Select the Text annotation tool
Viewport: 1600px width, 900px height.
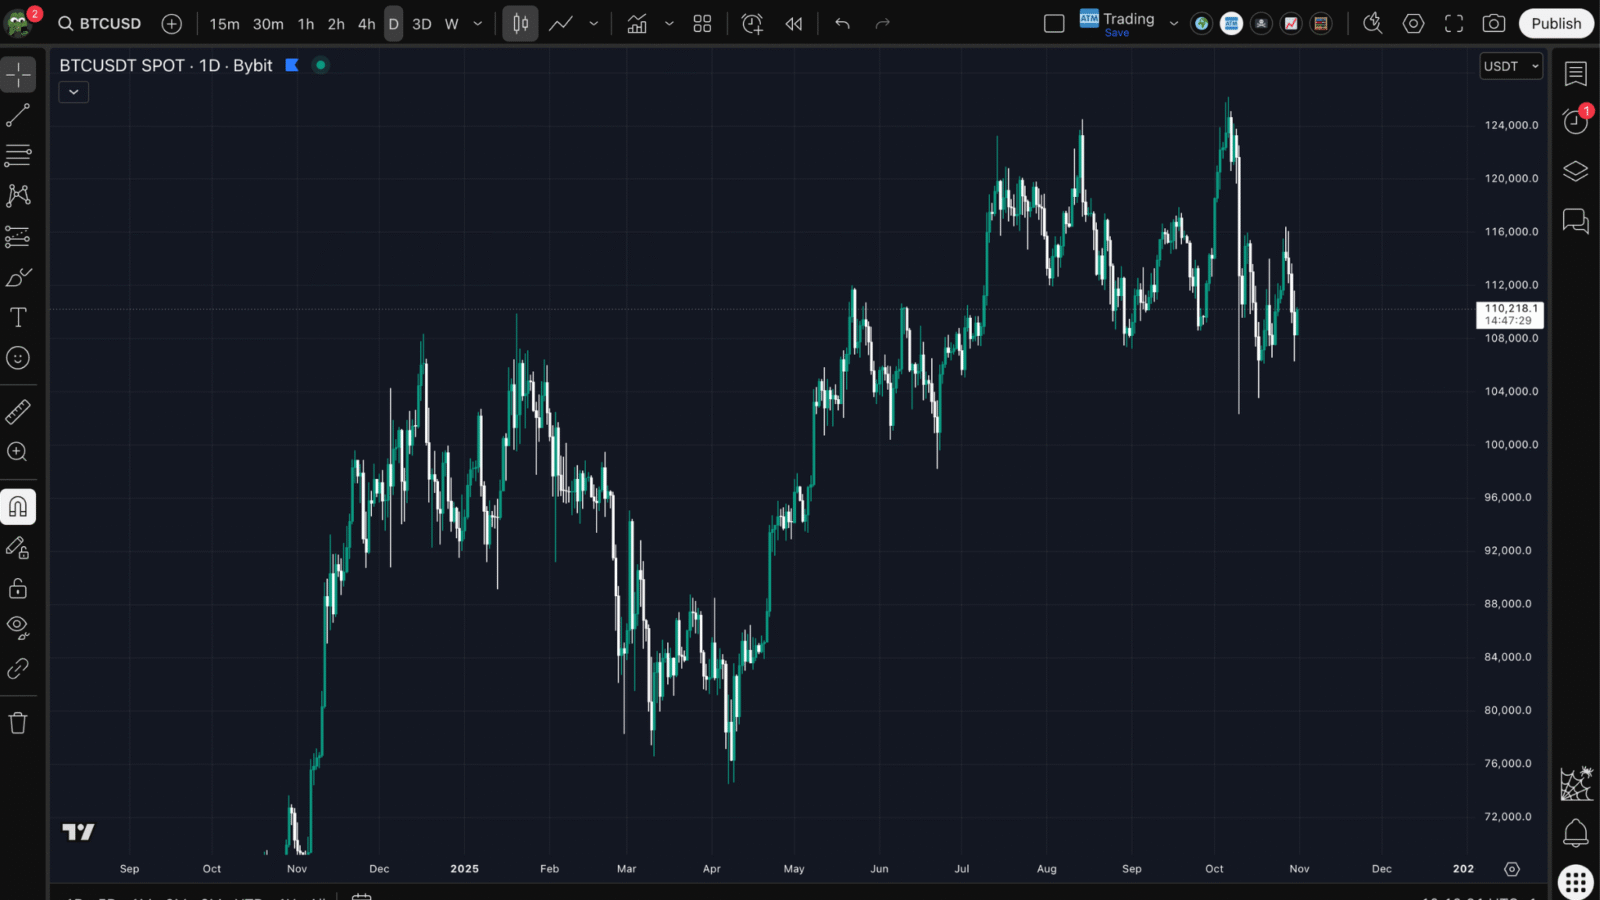point(18,318)
